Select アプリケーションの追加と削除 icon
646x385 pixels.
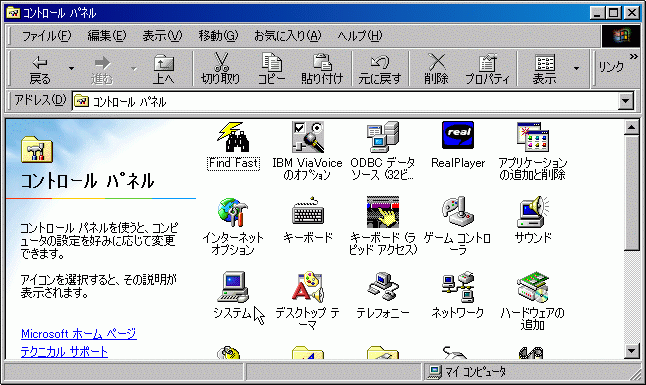(x=533, y=137)
